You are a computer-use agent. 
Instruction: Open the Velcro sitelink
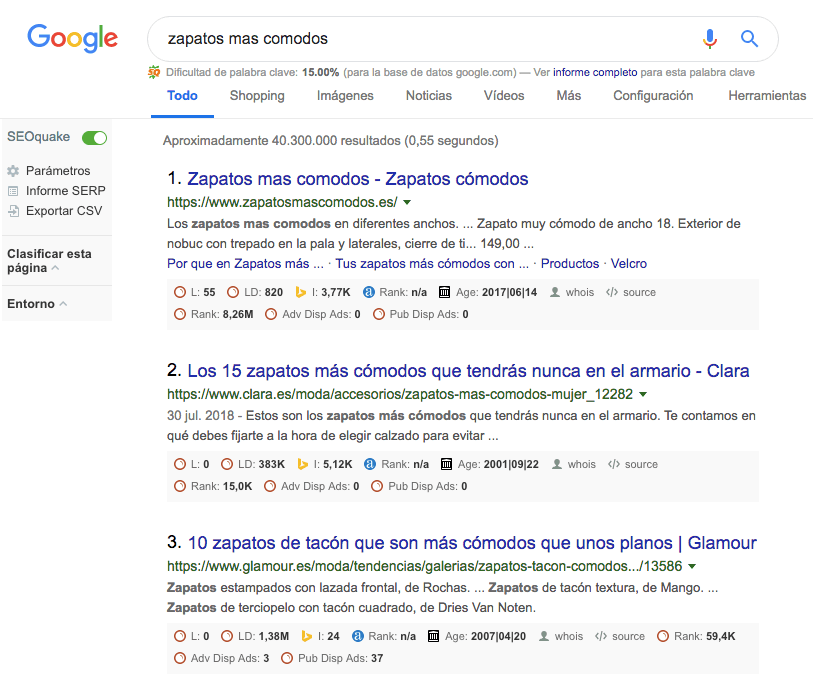(x=629, y=263)
